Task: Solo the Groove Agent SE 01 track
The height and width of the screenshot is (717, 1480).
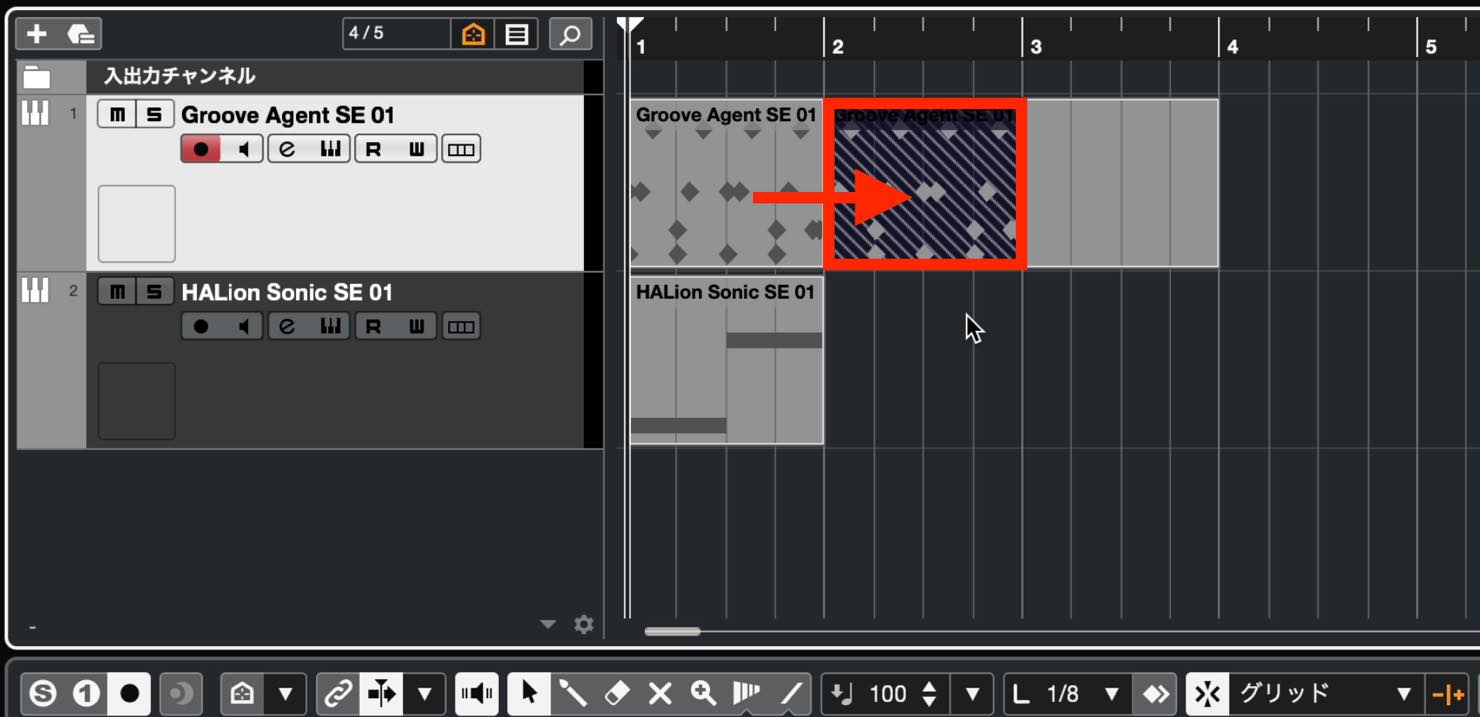Action: 154,115
